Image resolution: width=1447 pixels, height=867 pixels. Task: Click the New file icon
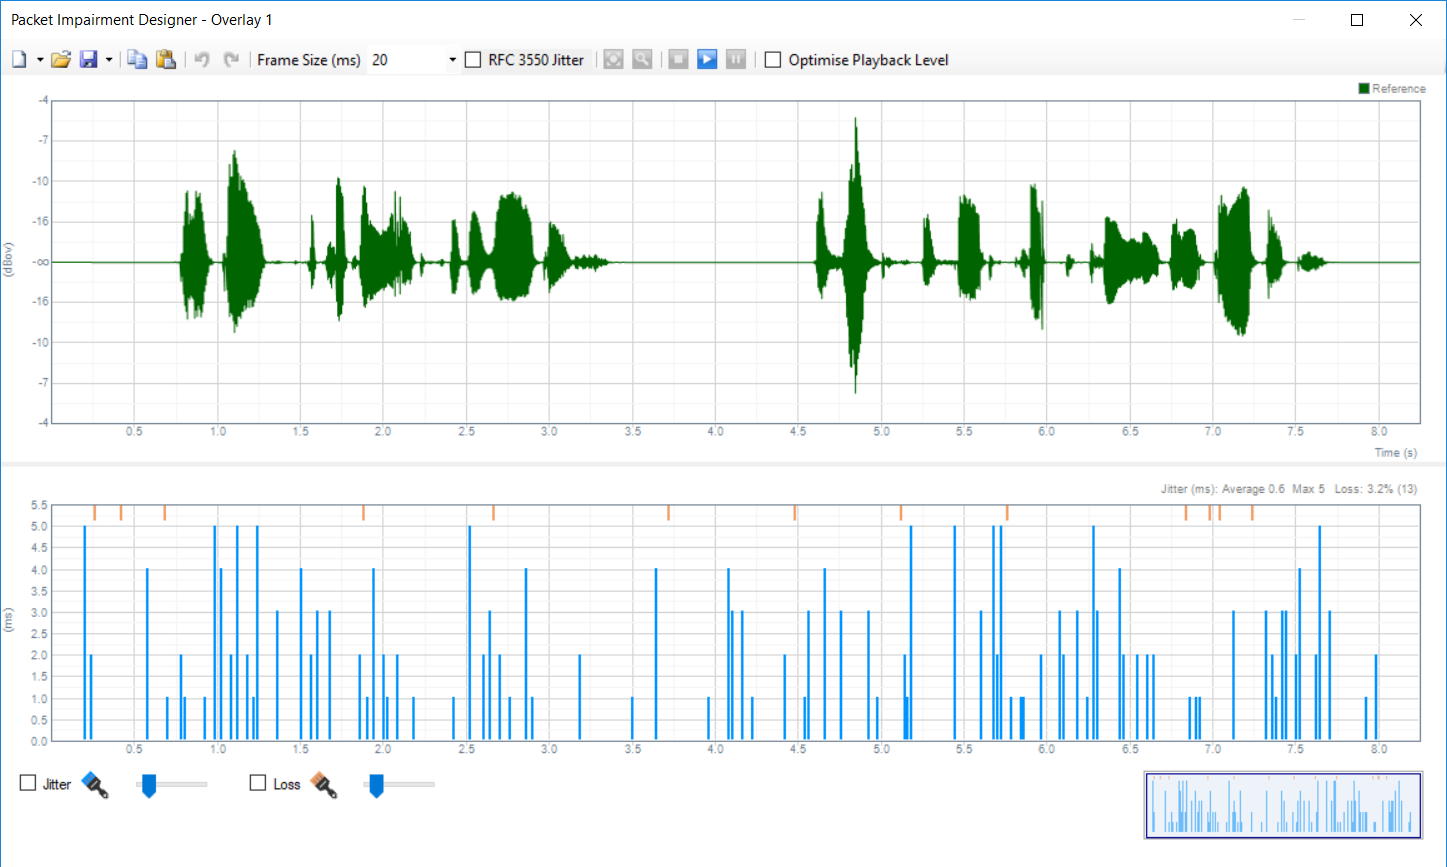19,60
